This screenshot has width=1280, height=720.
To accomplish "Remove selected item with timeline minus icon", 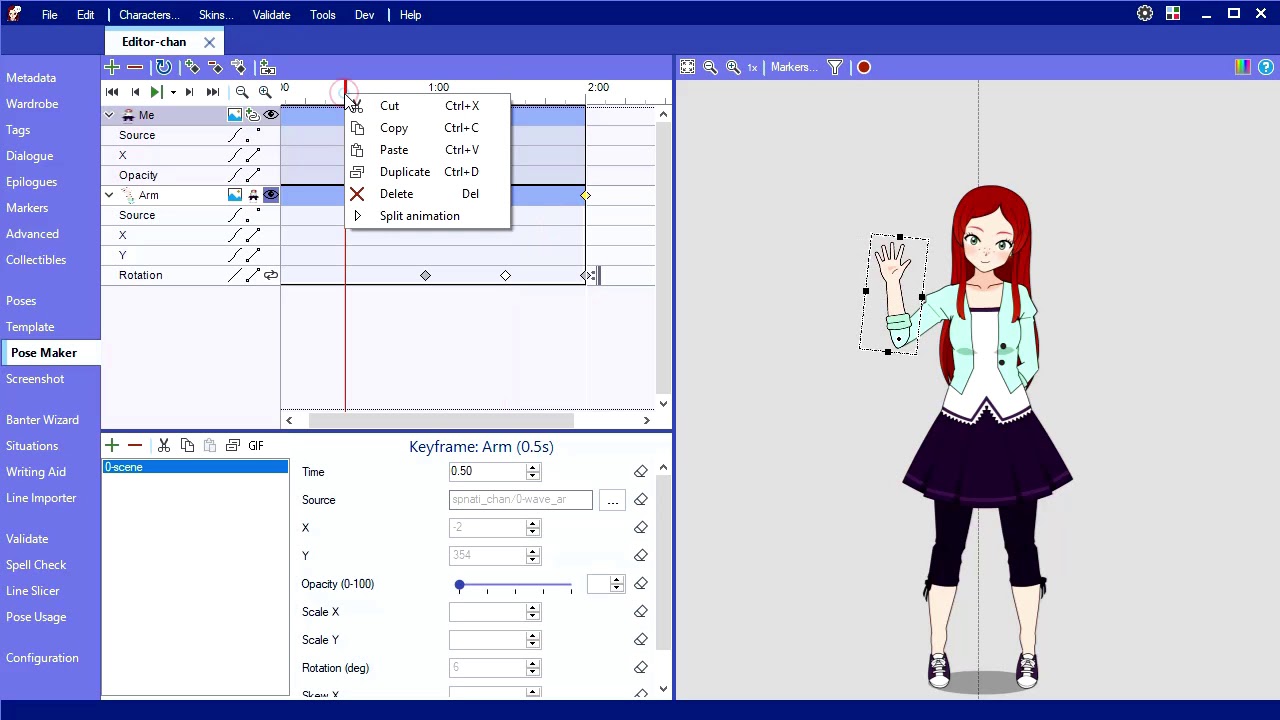I will coord(135,67).
